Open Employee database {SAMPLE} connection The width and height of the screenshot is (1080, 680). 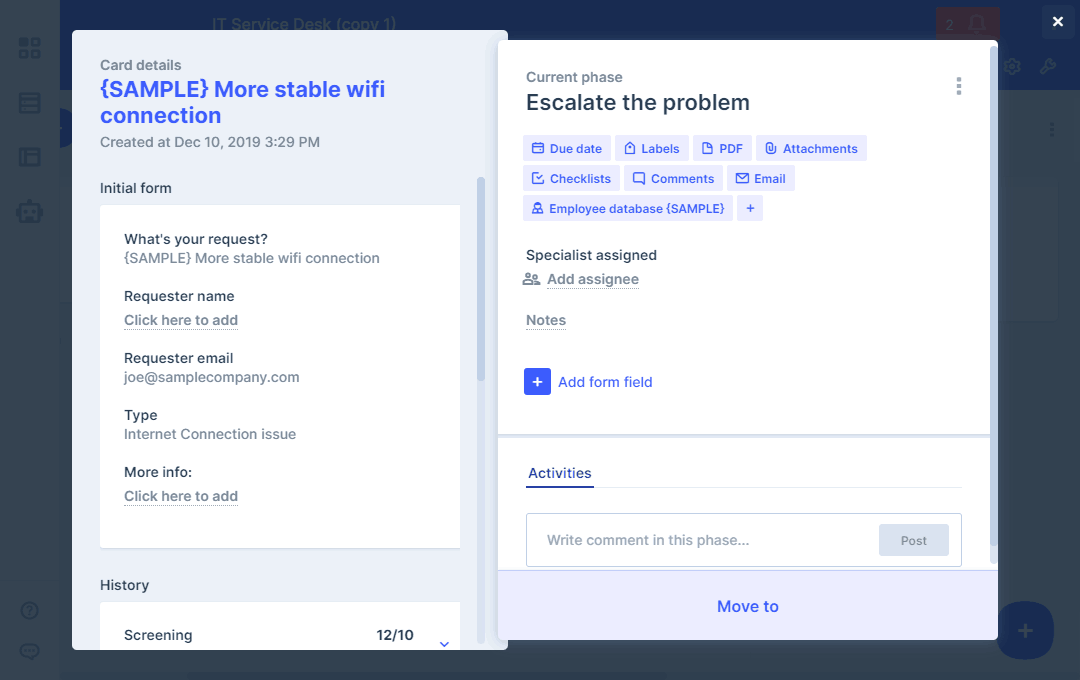627,209
